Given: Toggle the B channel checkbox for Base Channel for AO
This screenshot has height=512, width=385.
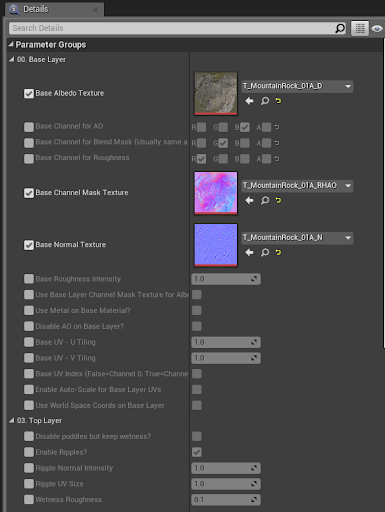Looking at the screenshot, I should (x=245, y=127).
